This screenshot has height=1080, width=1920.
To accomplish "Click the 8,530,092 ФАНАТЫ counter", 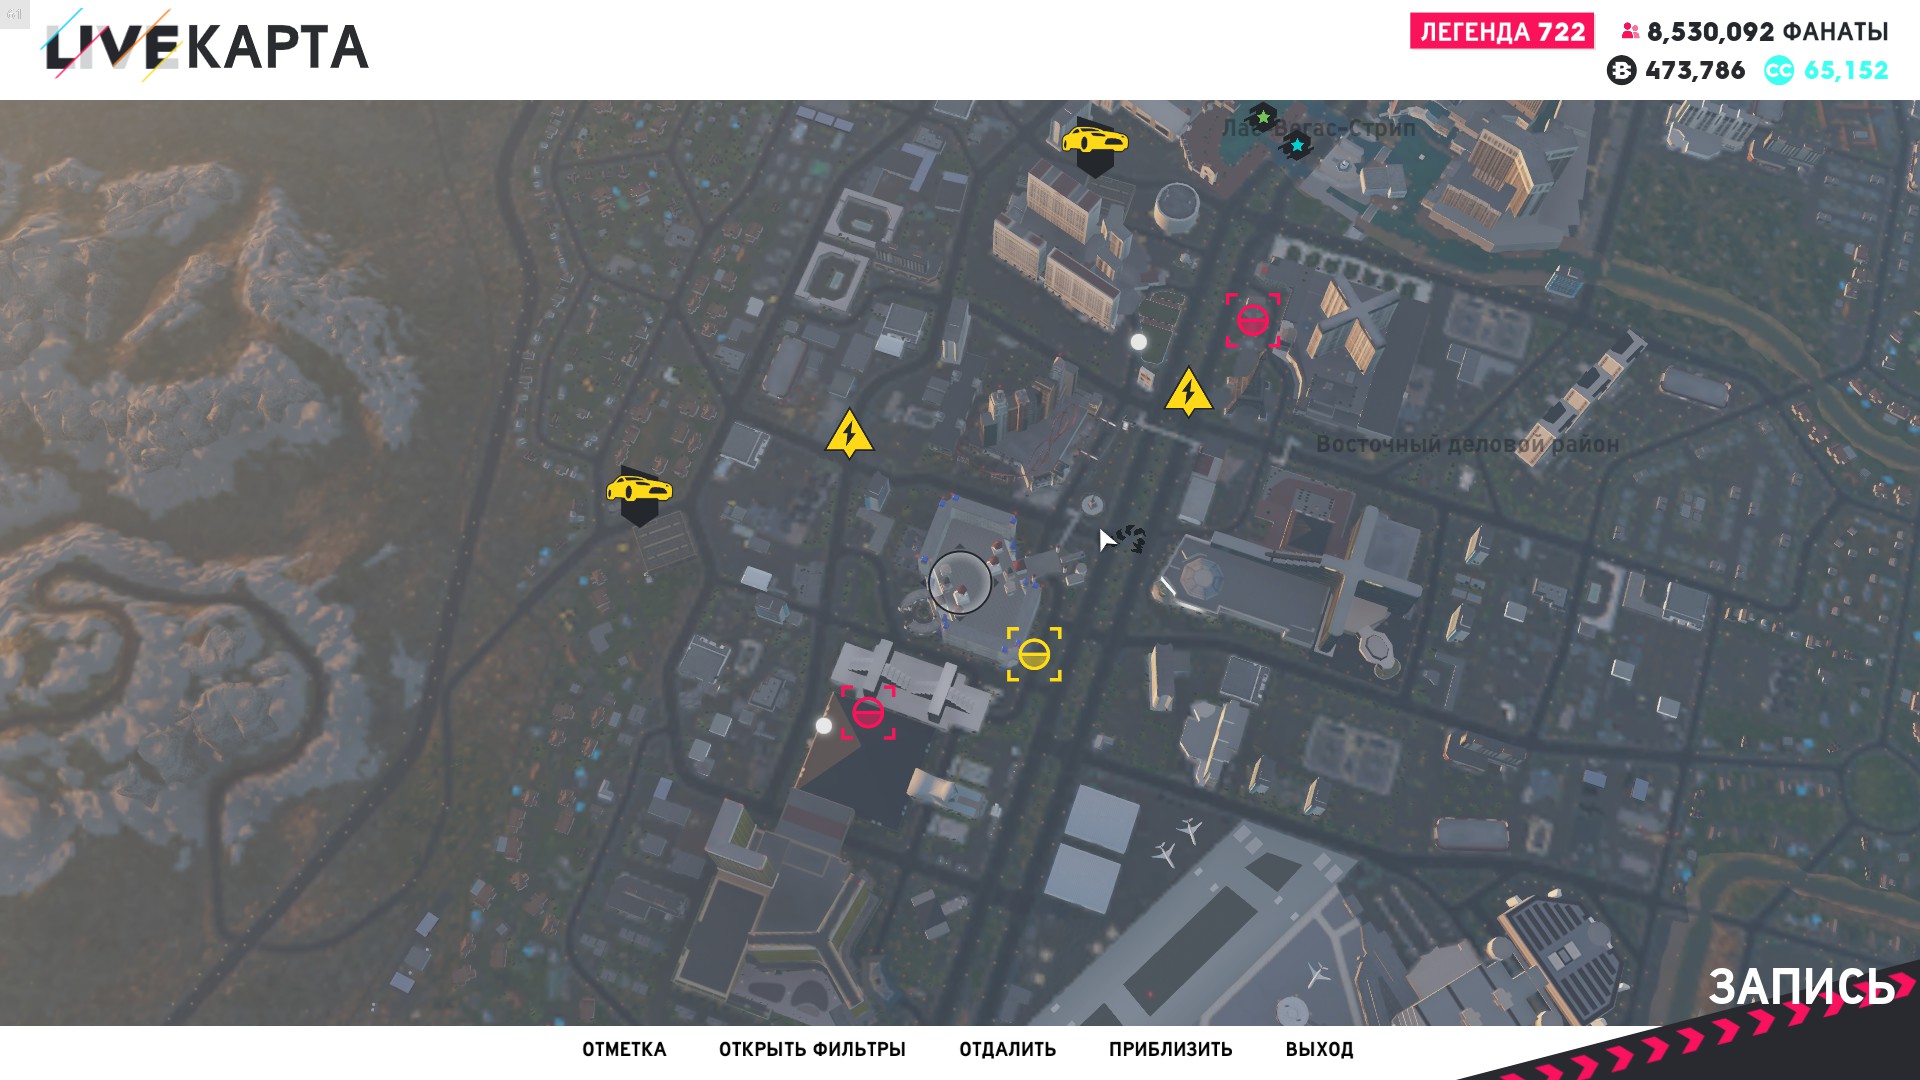I will coord(1767,32).
